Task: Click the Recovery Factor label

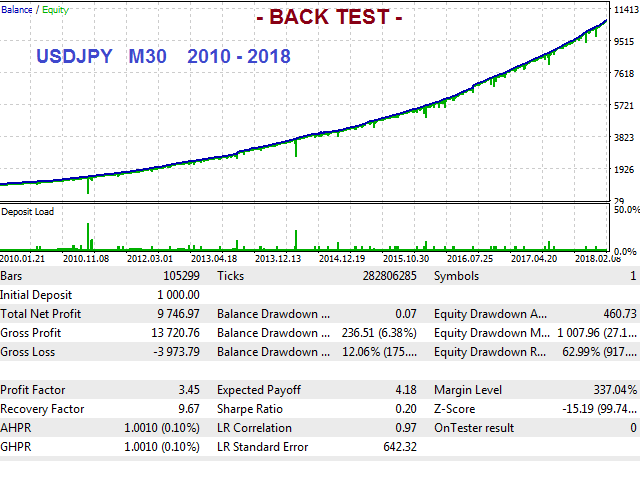Action: [40, 409]
